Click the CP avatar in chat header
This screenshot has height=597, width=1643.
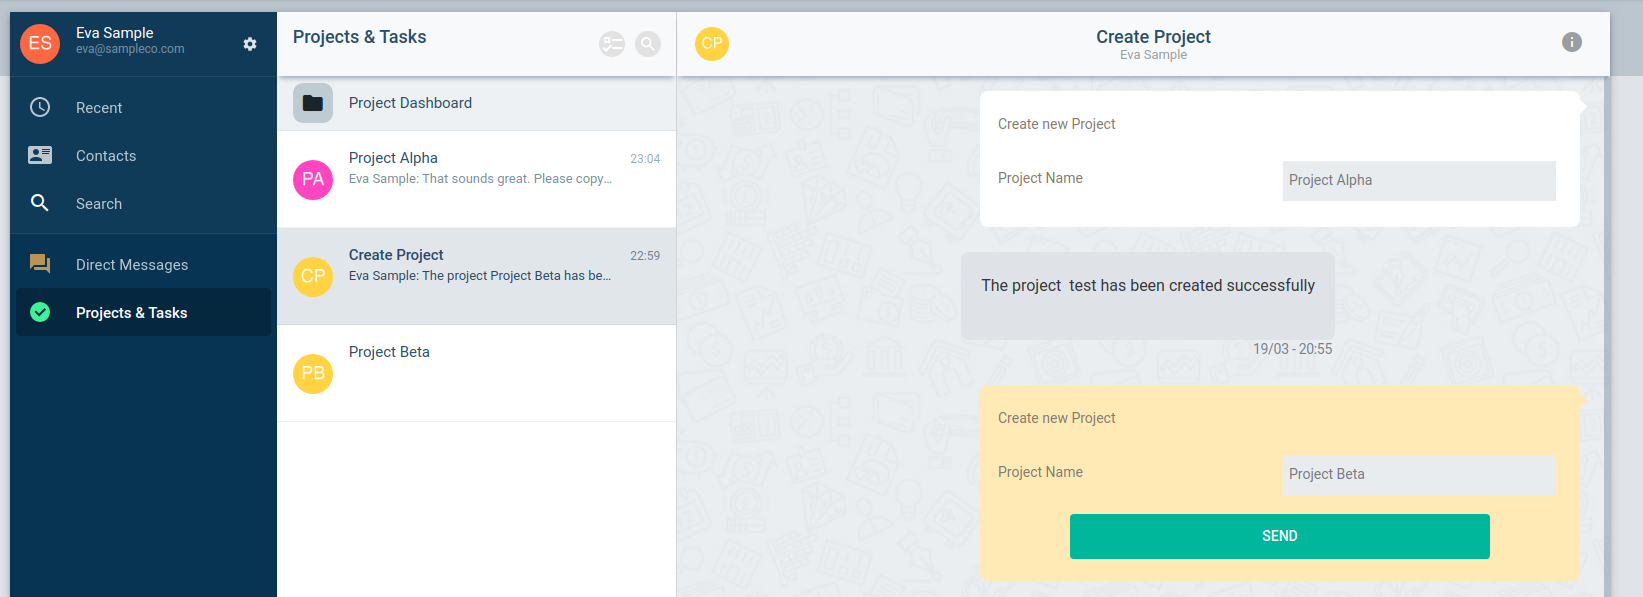pyautogui.click(x=712, y=43)
